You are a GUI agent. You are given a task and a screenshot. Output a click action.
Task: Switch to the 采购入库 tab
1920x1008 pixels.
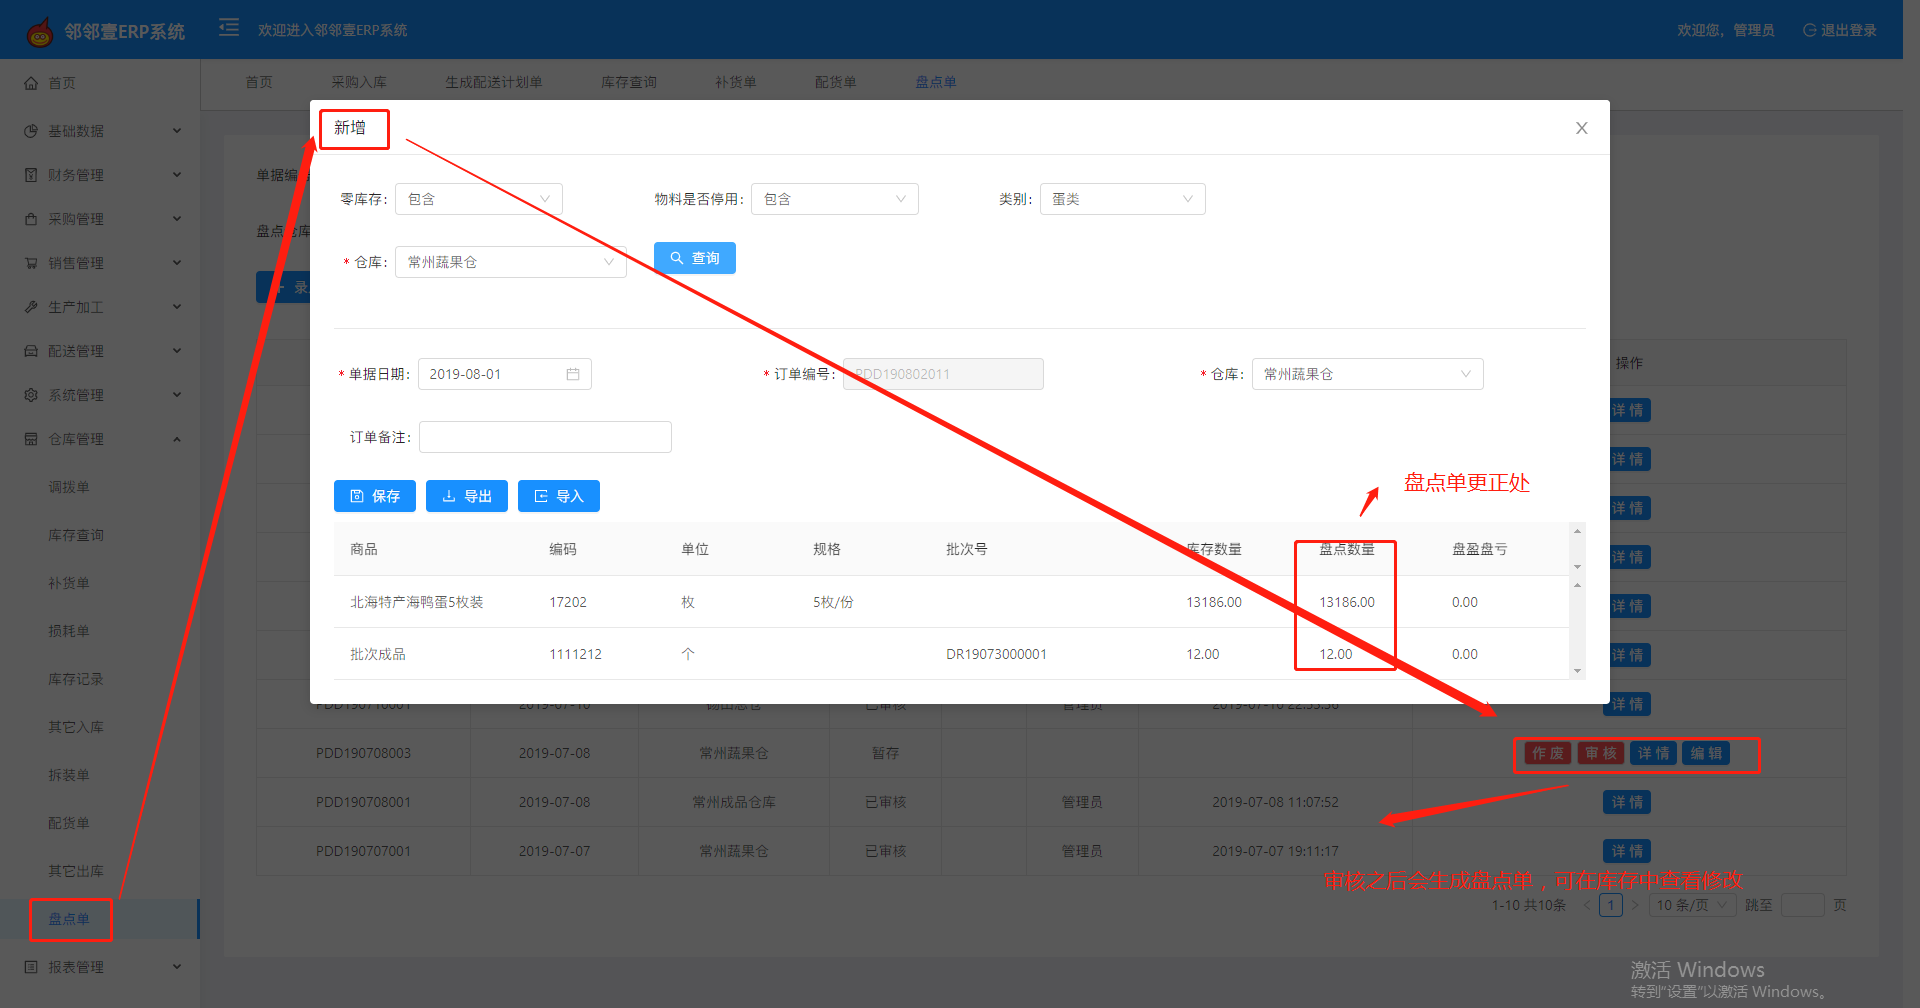click(x=359, y=82)
